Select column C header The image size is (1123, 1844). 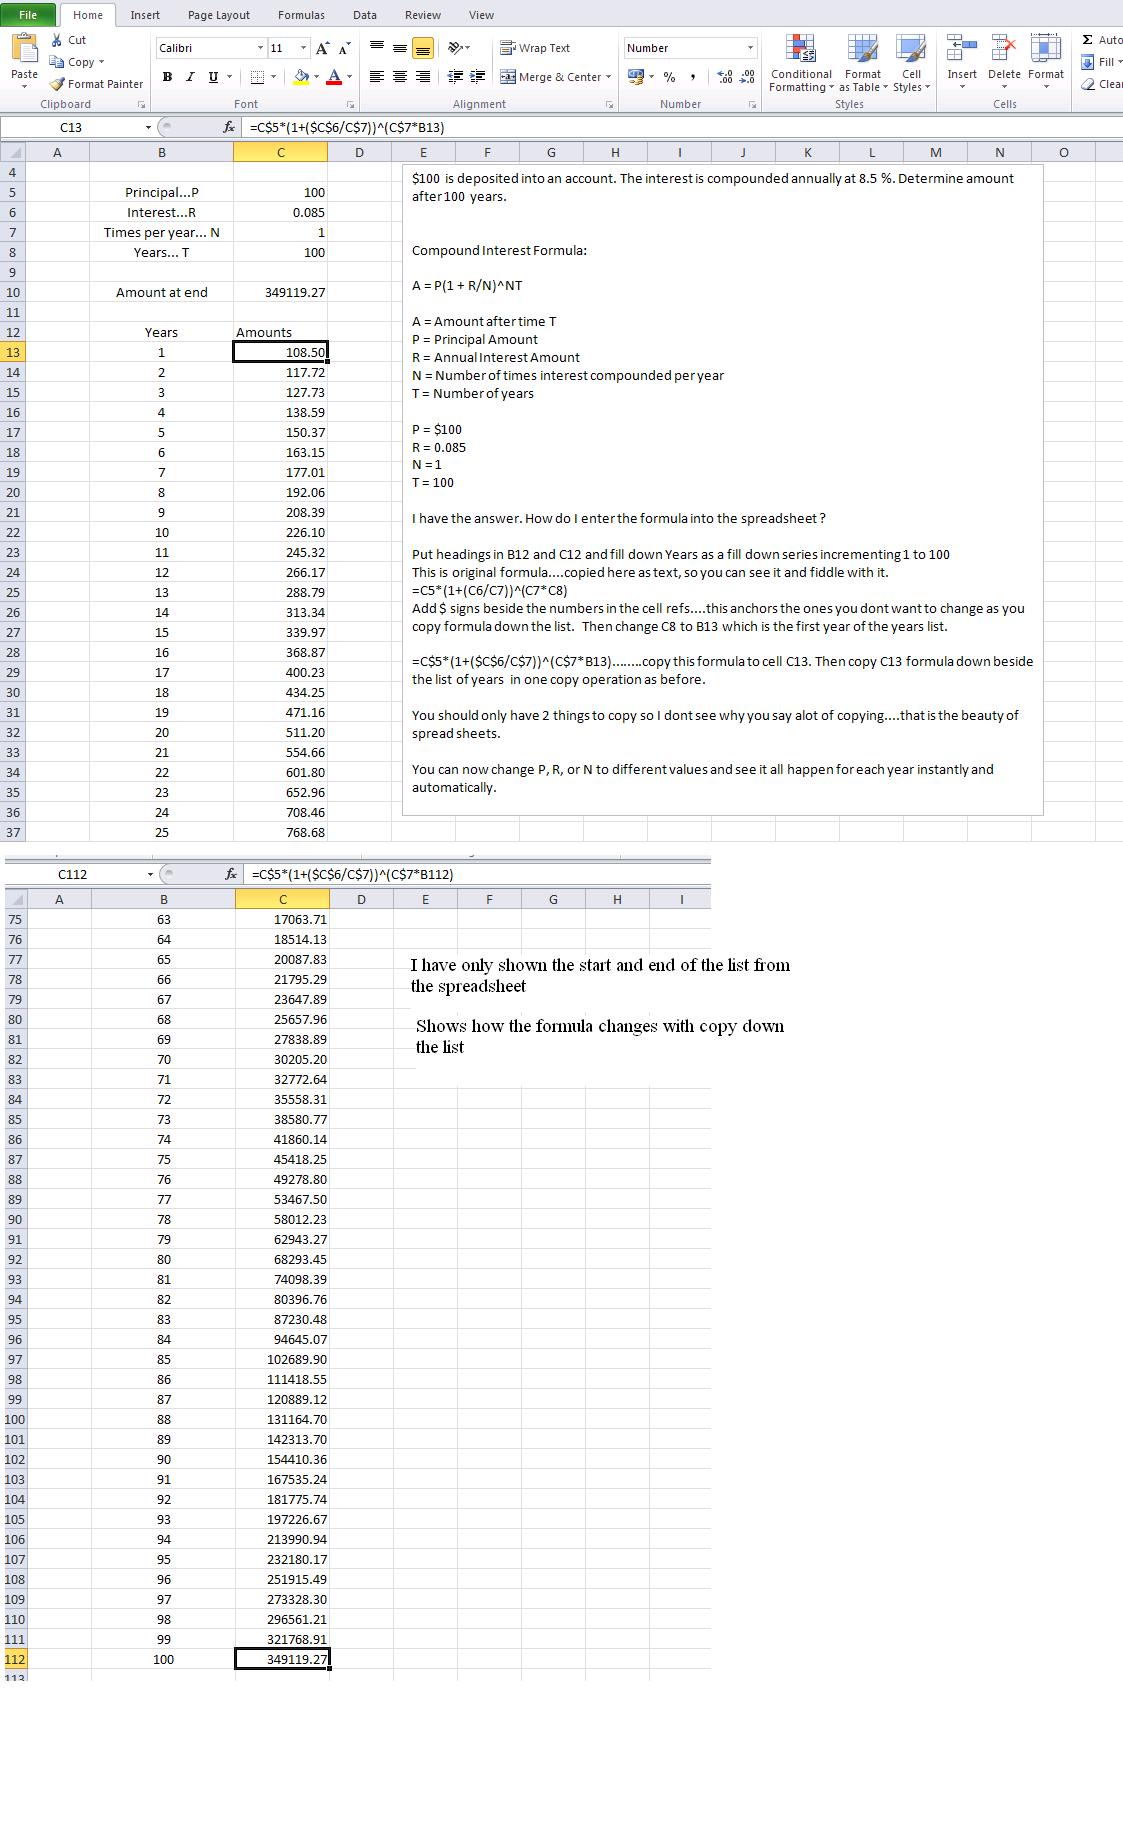(x=281, y=152)
